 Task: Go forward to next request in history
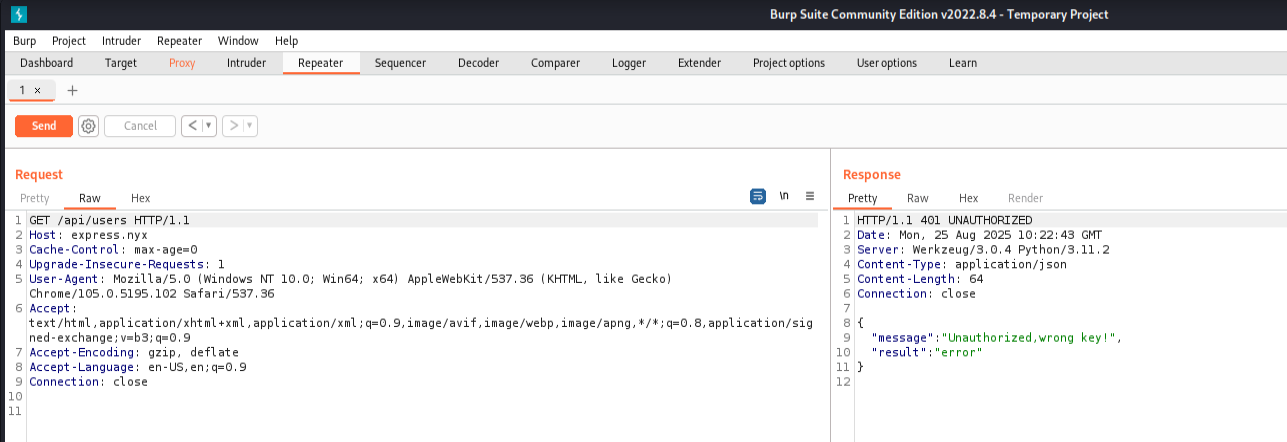coord(233,126)
